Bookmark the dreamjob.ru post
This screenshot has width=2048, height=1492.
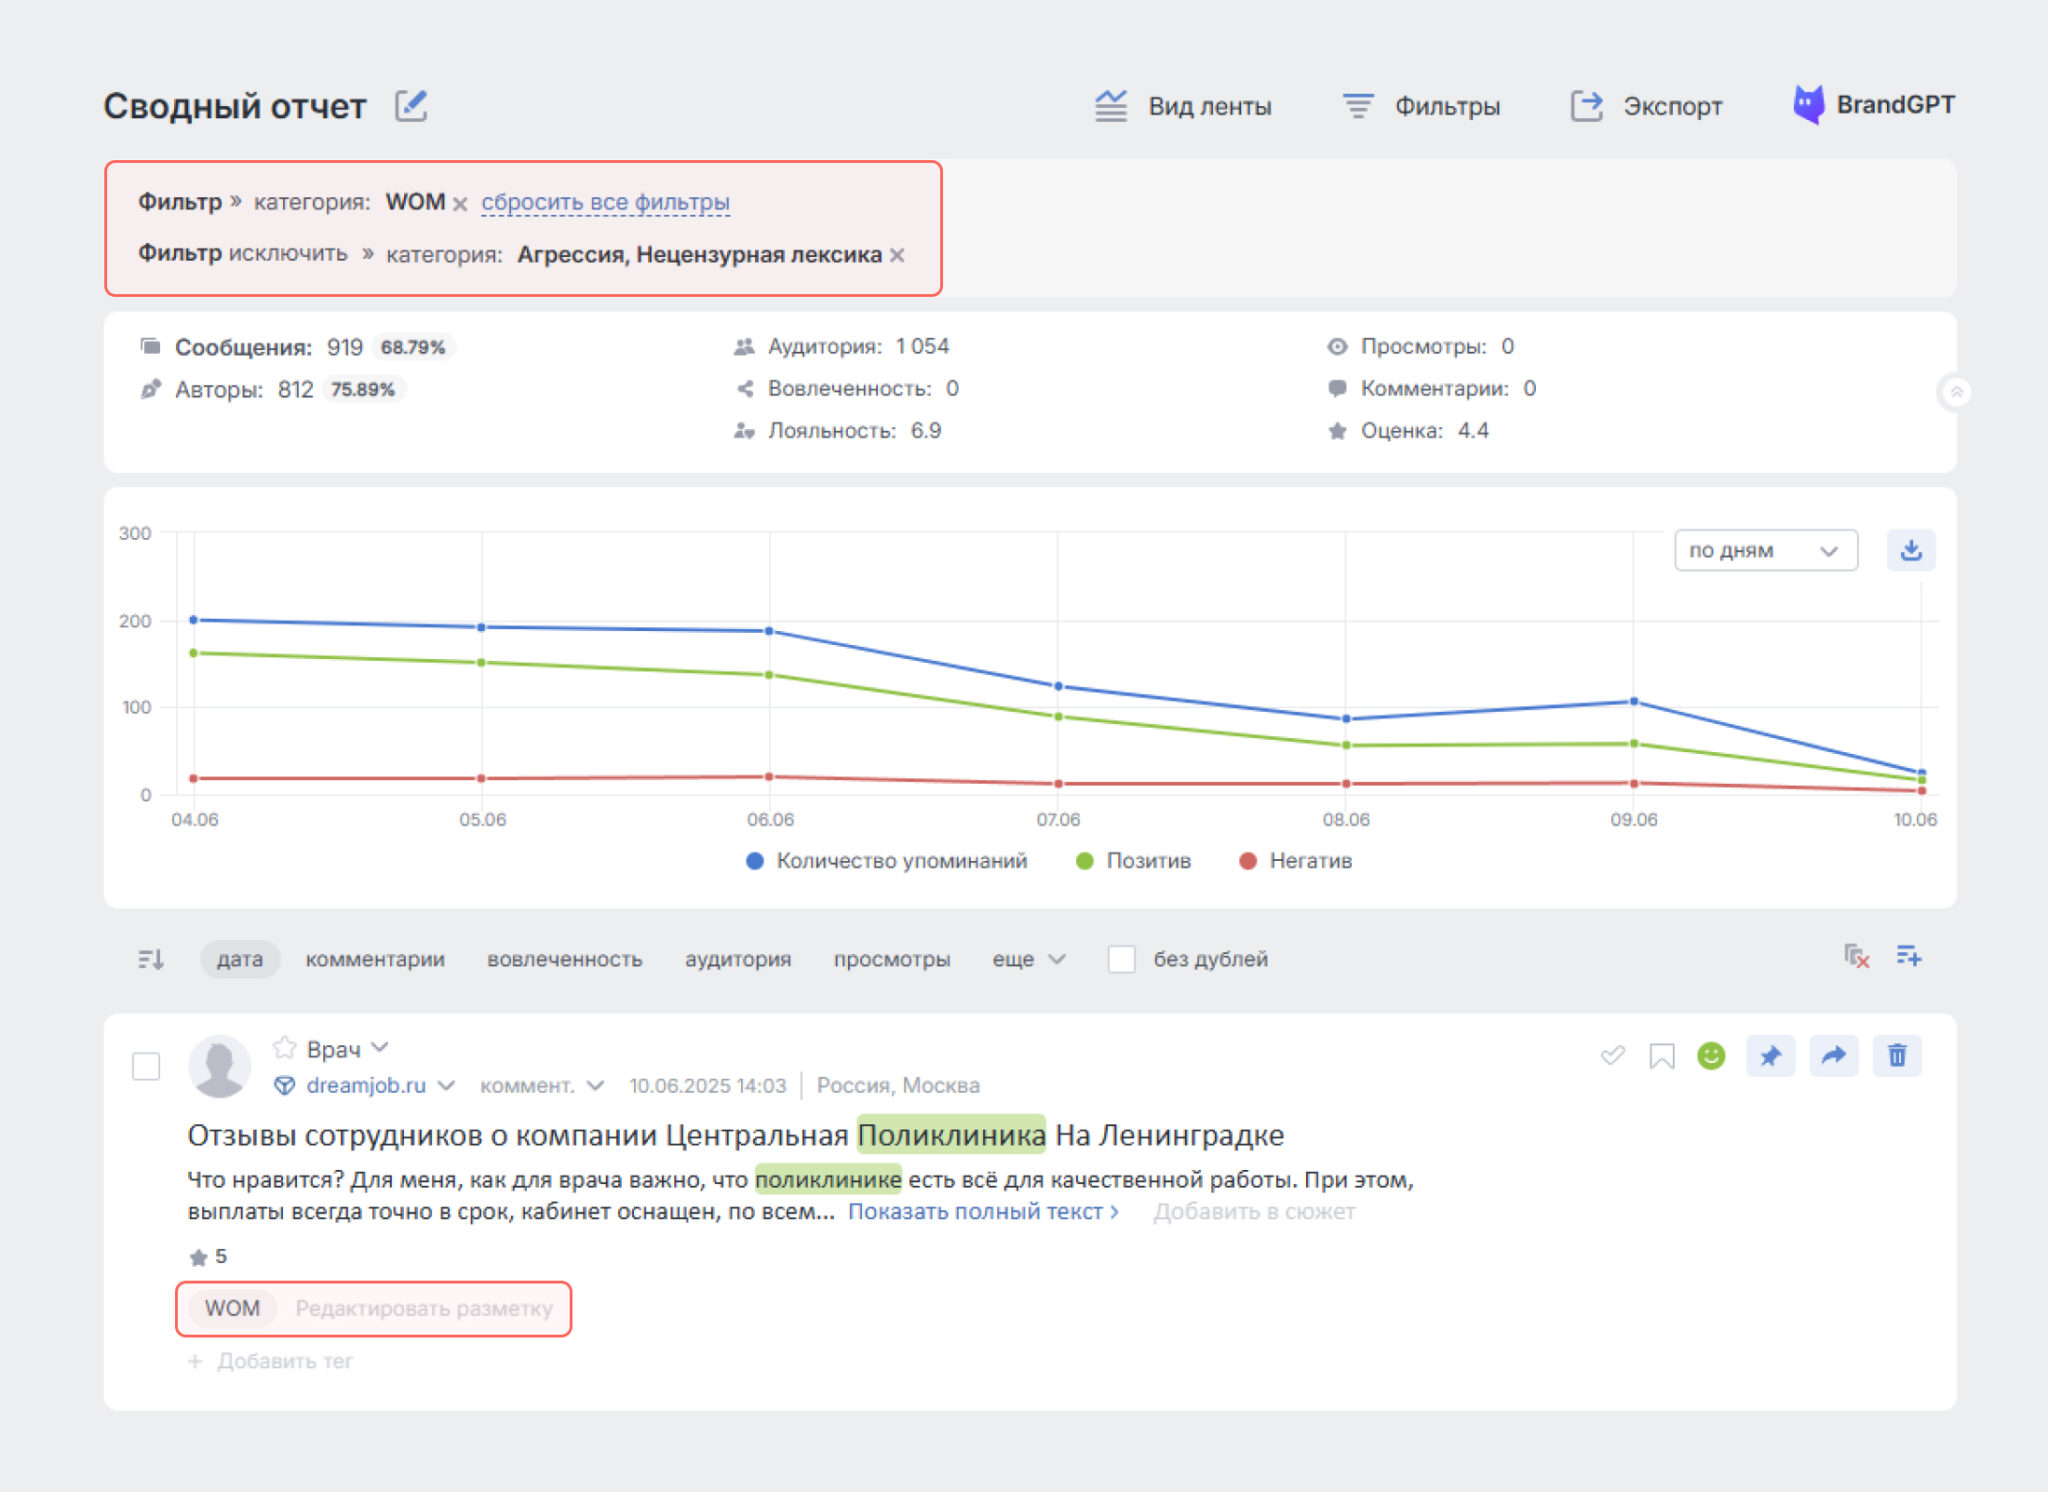pos(1661,1056)
